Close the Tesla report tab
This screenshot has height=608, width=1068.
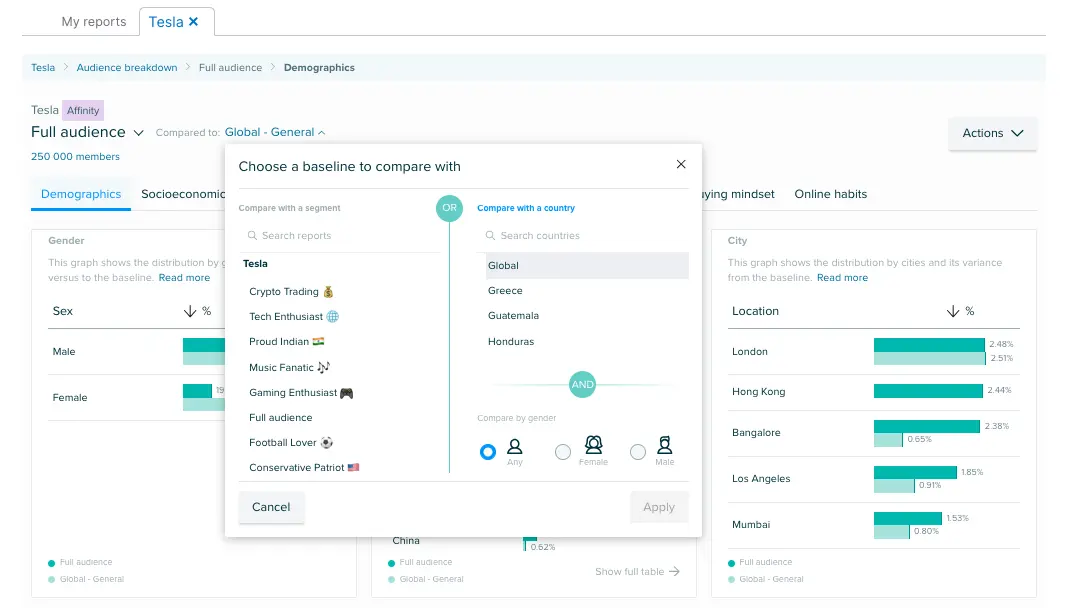194,21
